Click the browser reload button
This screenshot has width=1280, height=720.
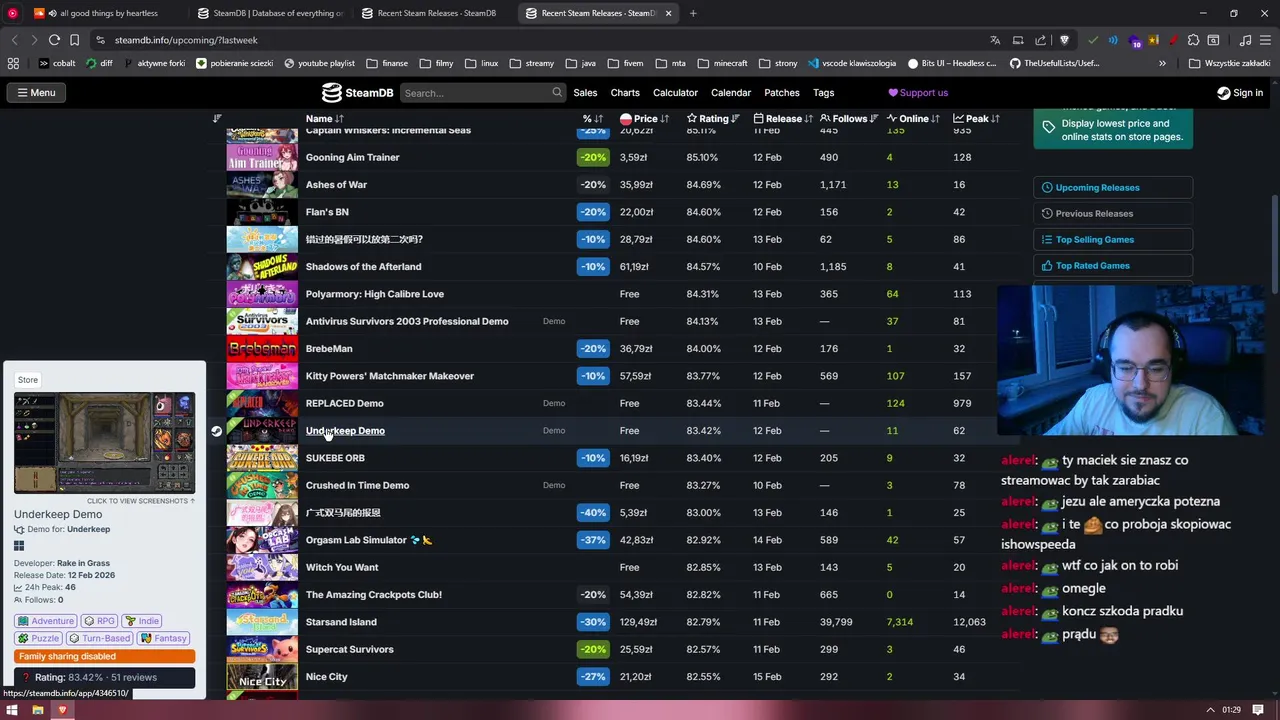click(x=54, y=40)
